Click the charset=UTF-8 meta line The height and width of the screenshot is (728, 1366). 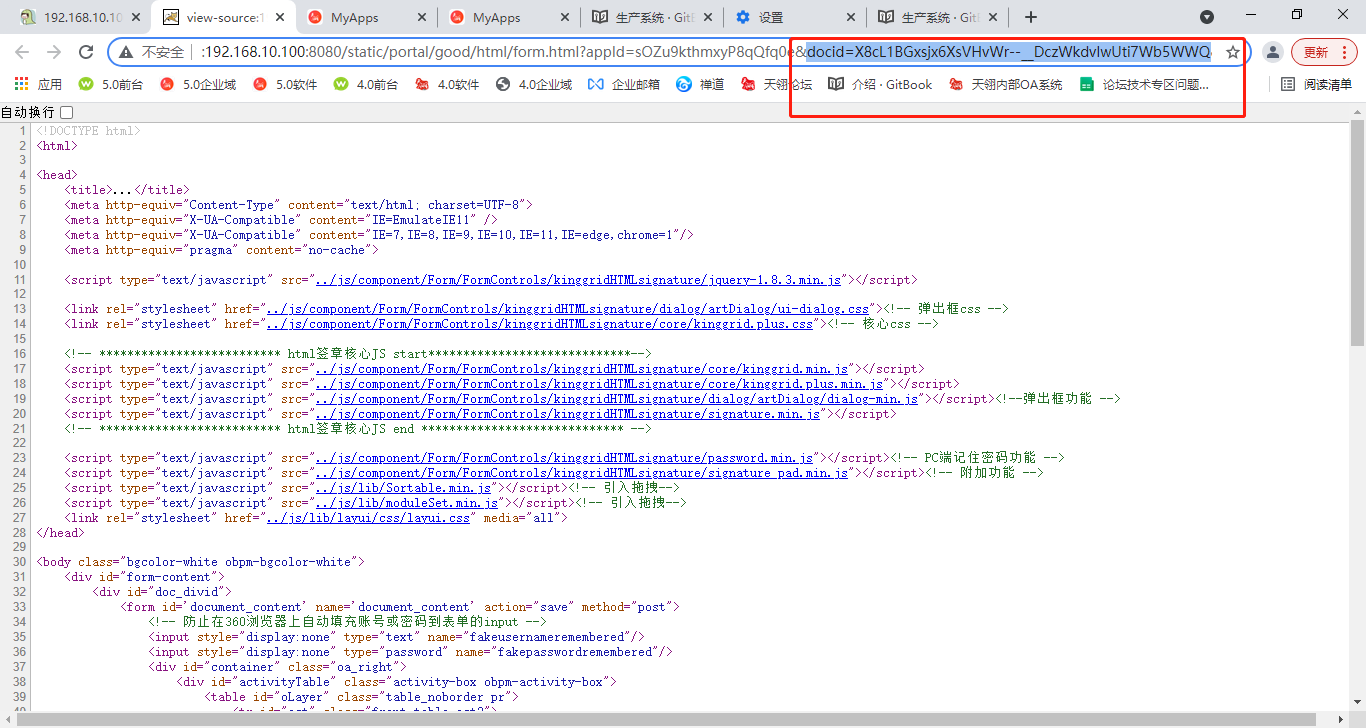[299, 205]
